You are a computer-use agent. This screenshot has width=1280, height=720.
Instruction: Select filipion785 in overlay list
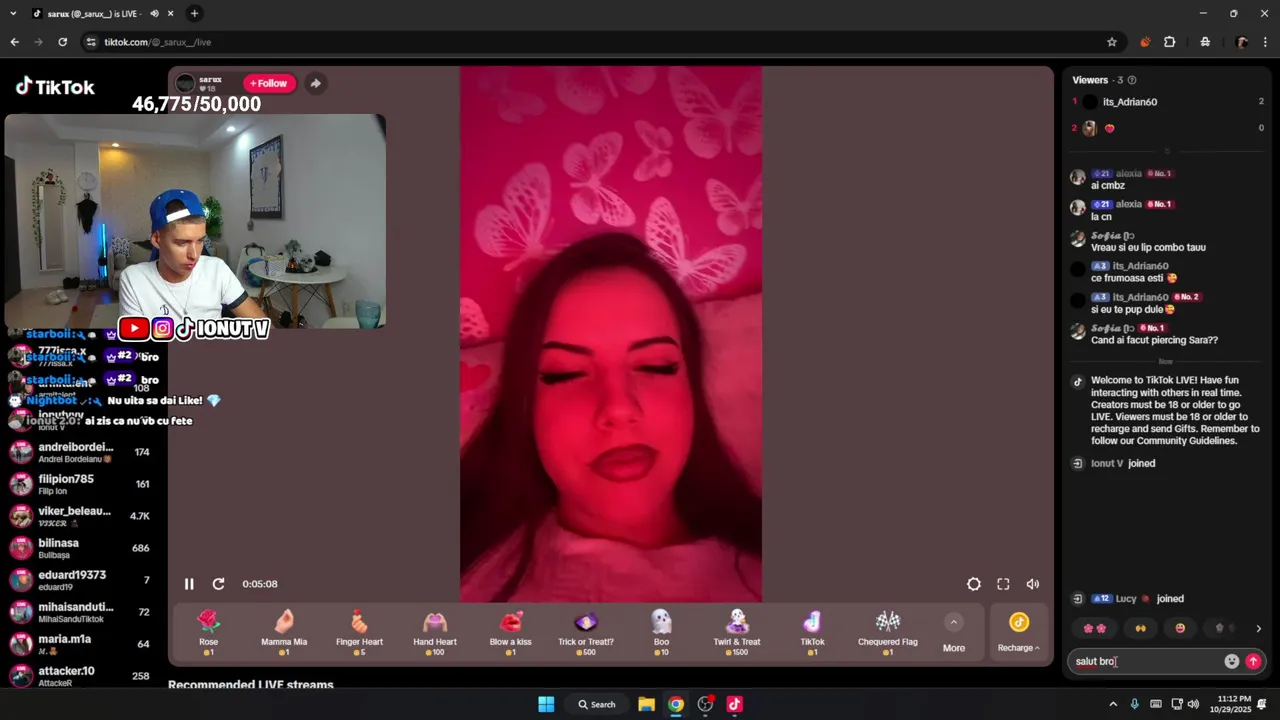80,484
